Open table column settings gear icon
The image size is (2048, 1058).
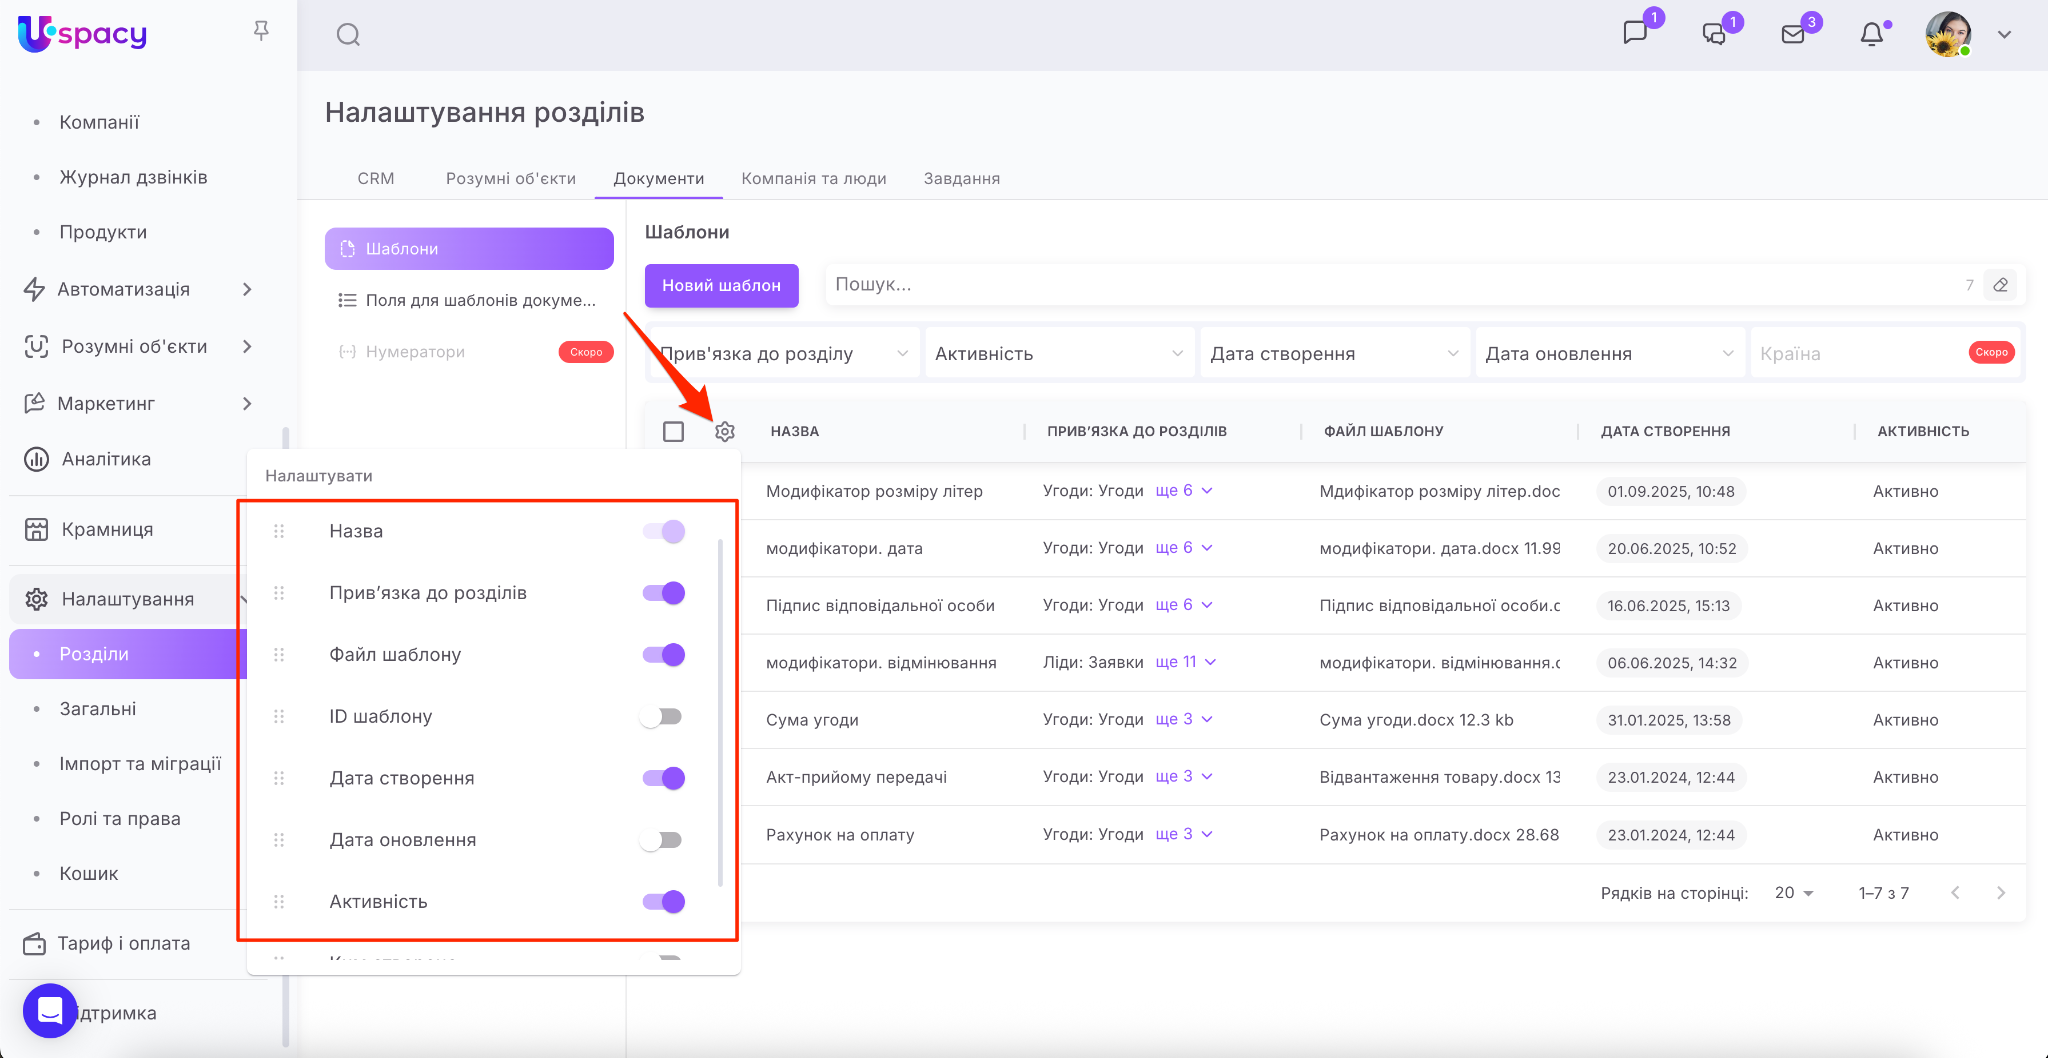725,431
